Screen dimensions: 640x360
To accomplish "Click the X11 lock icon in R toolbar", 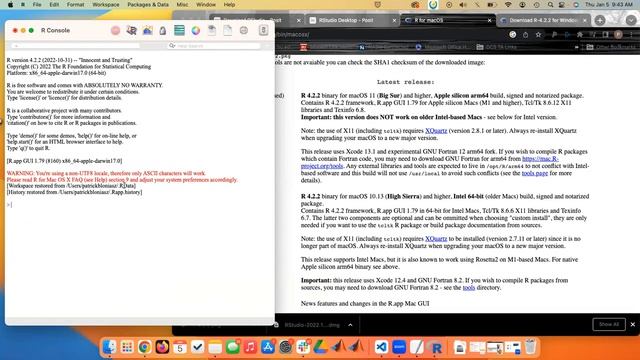I will pyautogui.click(x=163, y=31).
